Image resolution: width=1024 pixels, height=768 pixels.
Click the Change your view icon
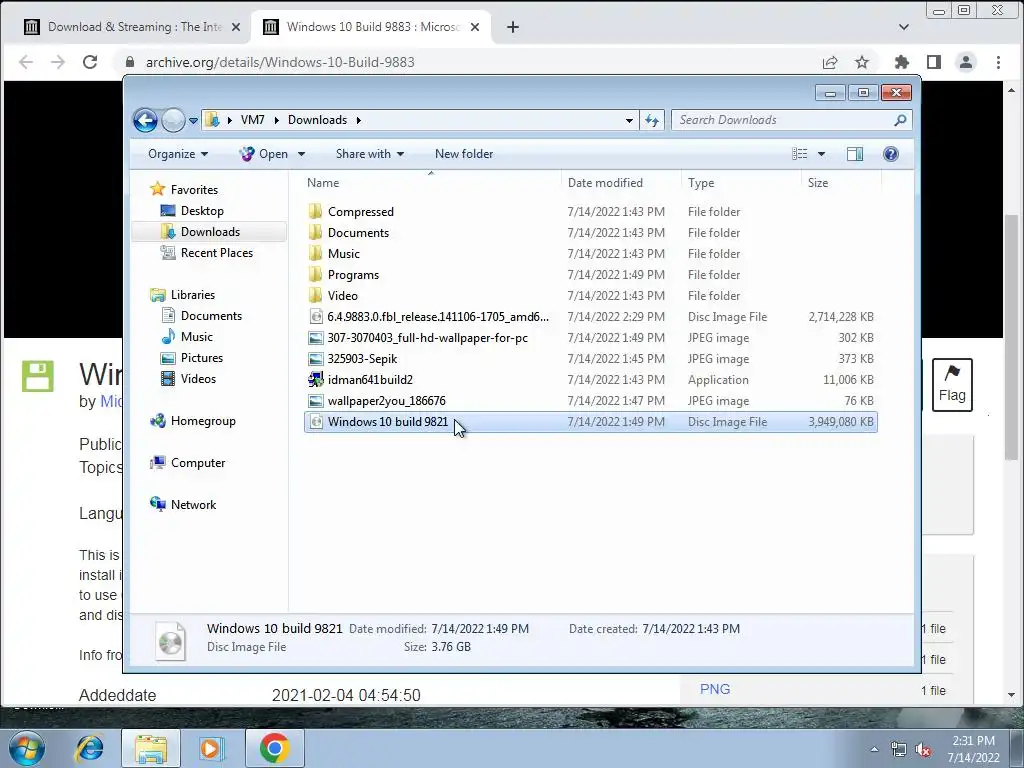click(x=799, y=154)
